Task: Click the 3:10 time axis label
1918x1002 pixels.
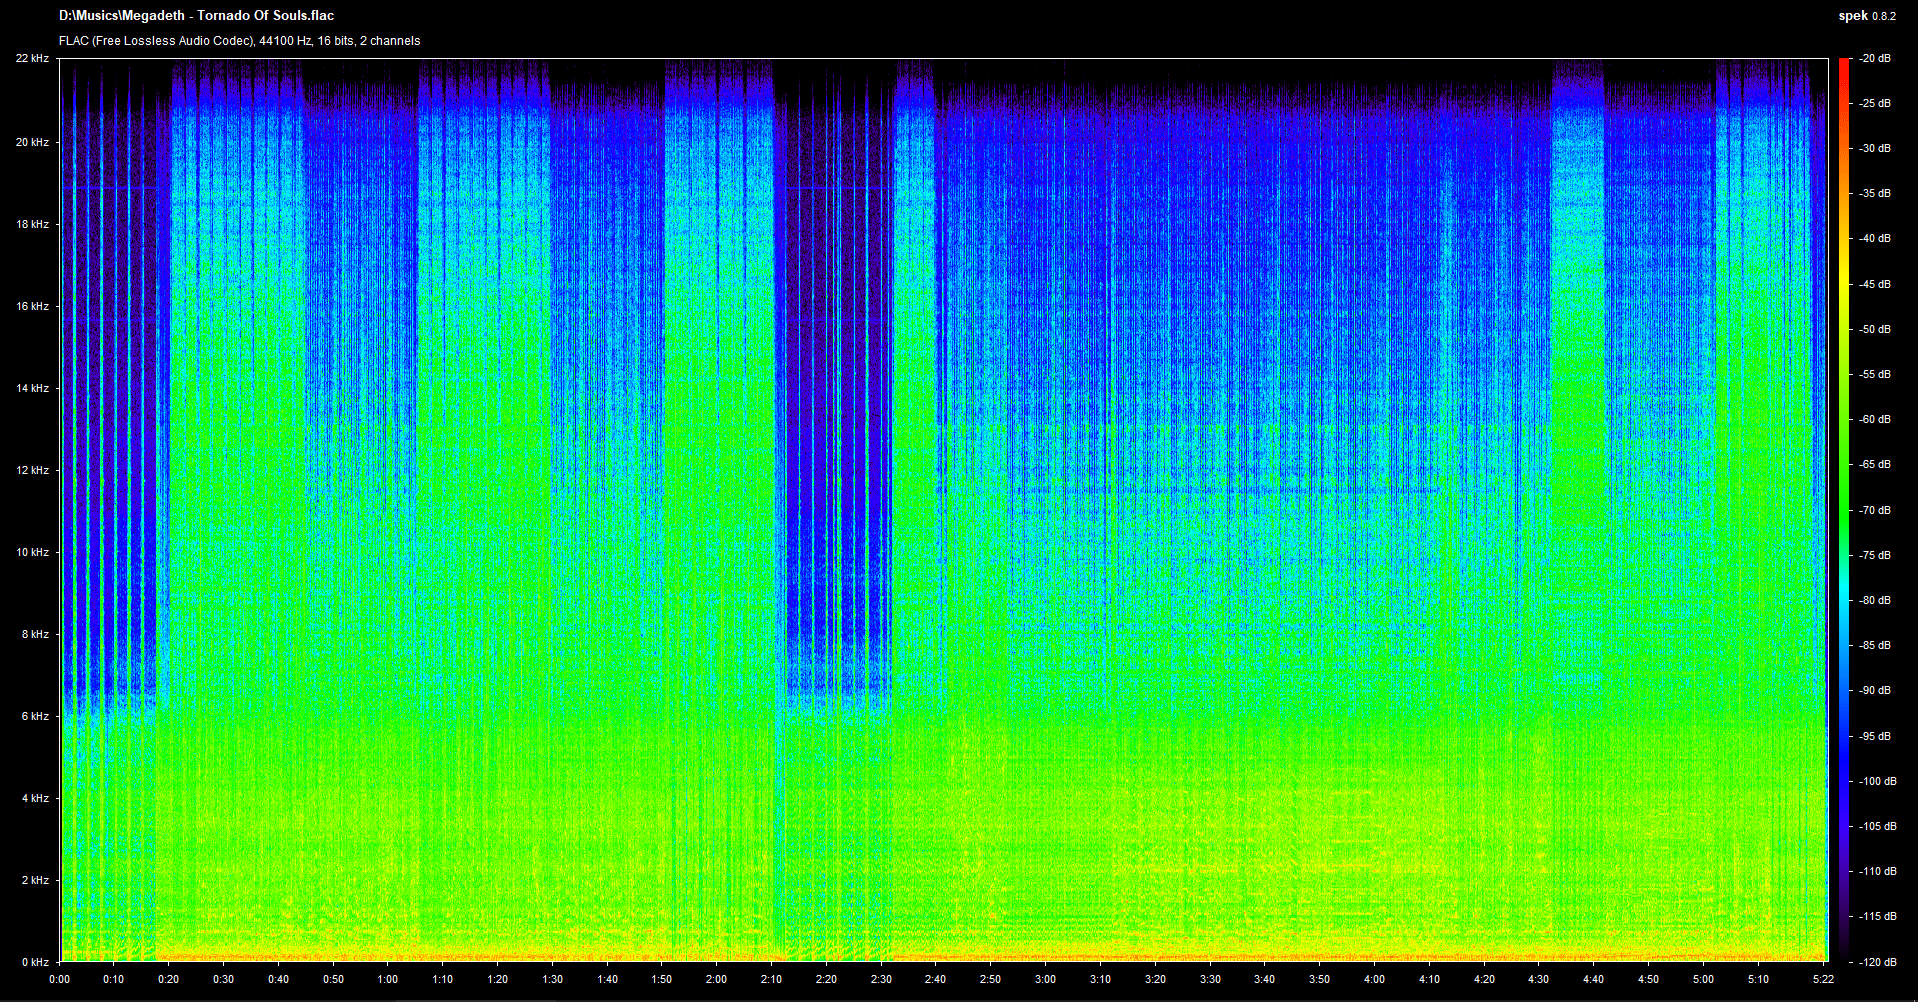Action: (x=1101, y=980)
